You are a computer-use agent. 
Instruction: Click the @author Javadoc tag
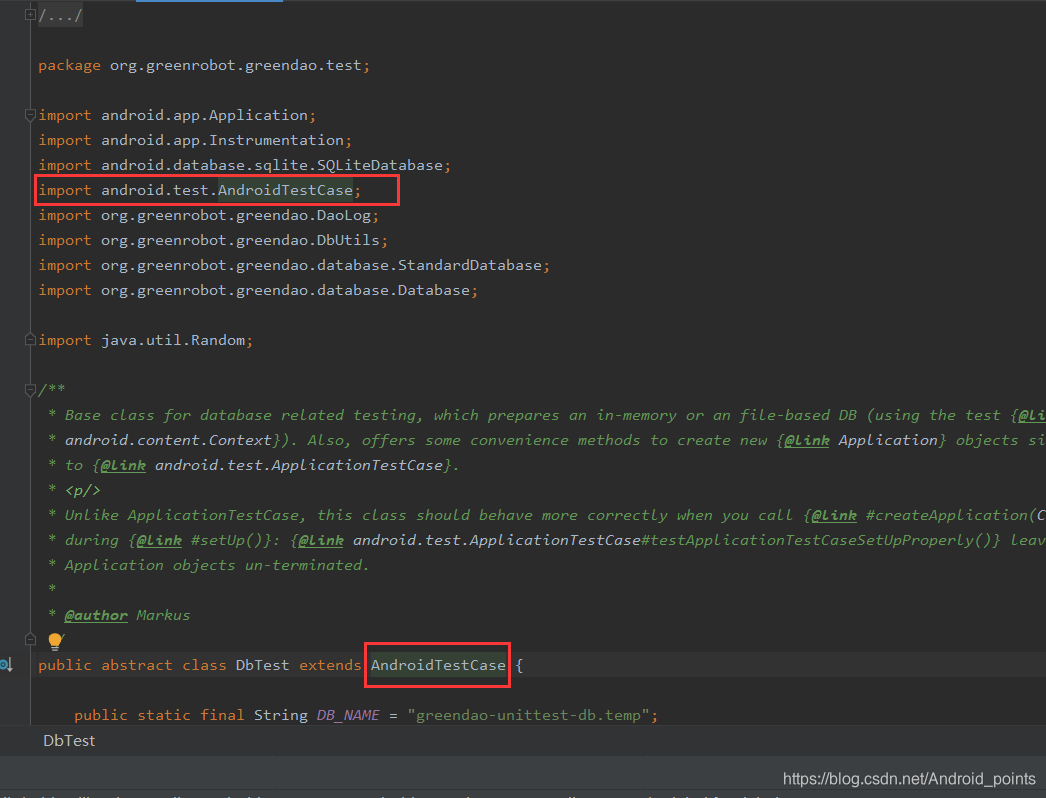pos(96,615)
